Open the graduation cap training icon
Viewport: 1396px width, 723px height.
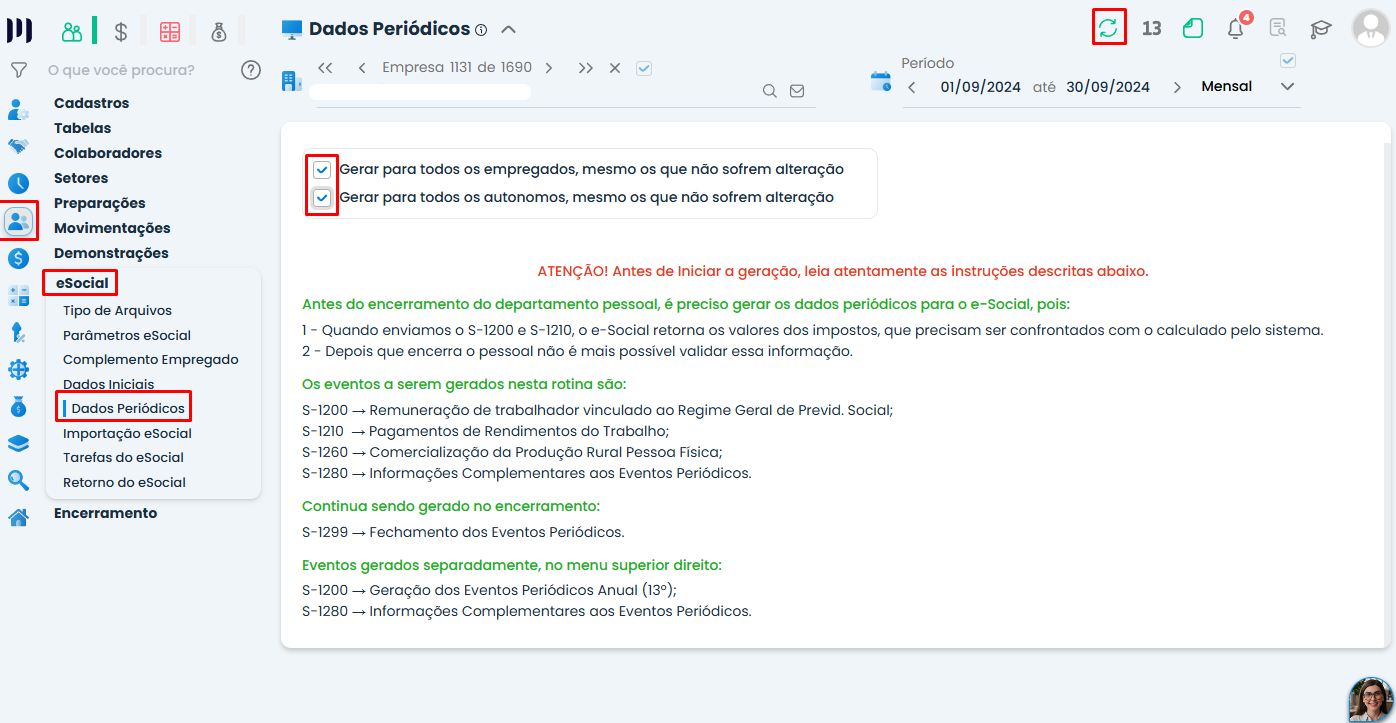[x=1321, y=29]
